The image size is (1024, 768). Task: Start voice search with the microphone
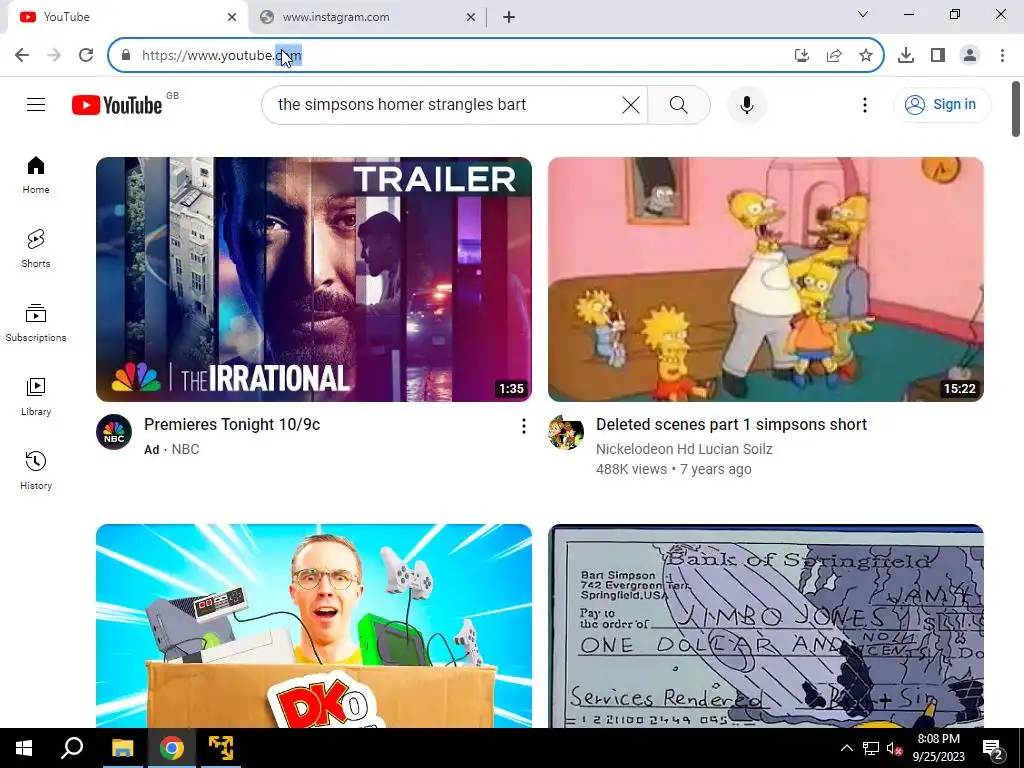[x=746, y=104]
